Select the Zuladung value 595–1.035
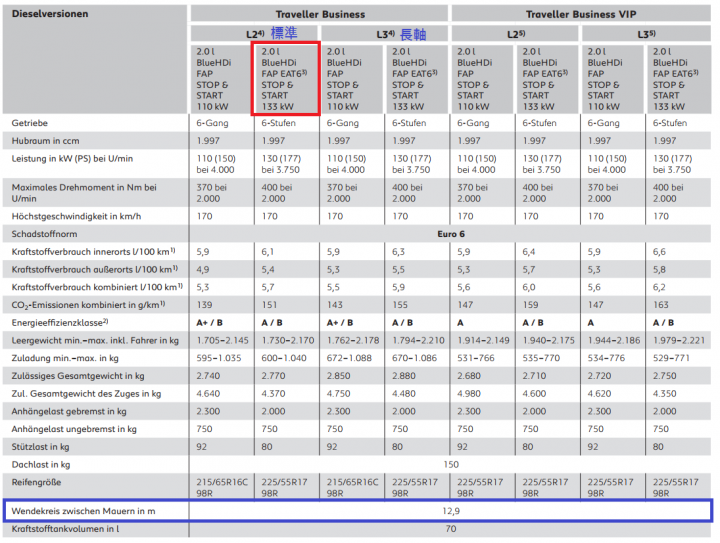Screen dimensions: 720x543 pos(219,358)
